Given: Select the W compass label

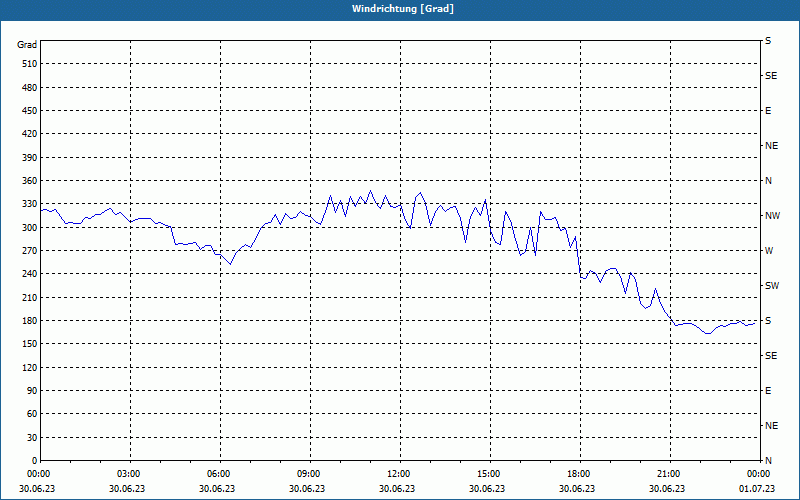Looking at the screenshot, I should tap(769, 251).
